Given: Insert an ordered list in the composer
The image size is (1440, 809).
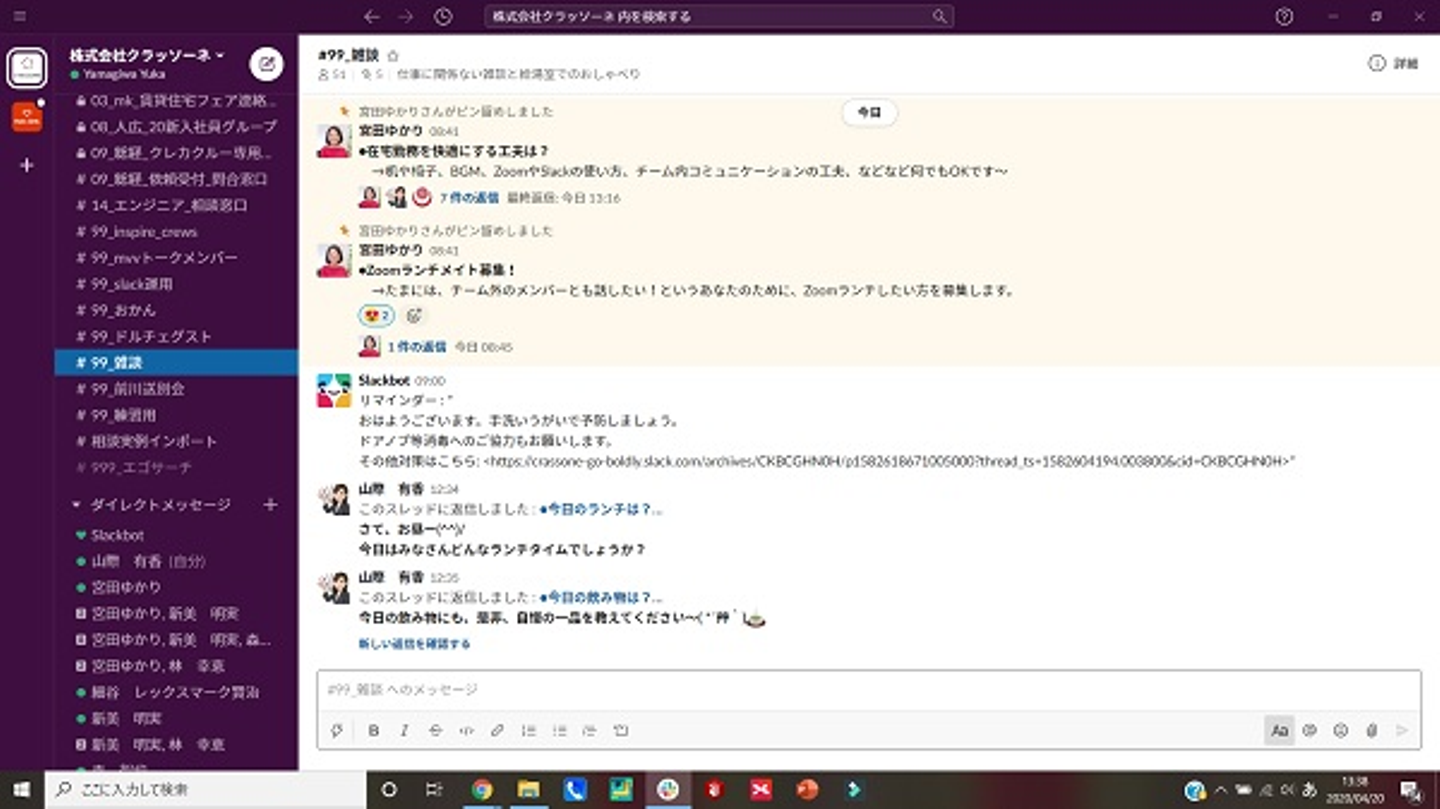Looking at the screenshot, I should 528,731.
